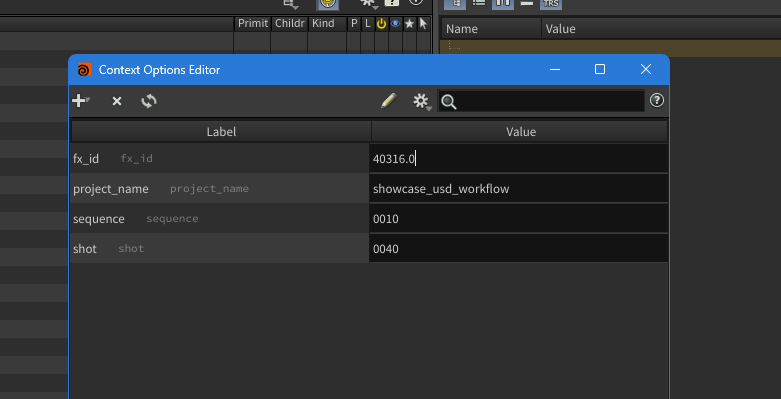
Task: Click the search field in Context Options Editor
Action: [540, 102]
